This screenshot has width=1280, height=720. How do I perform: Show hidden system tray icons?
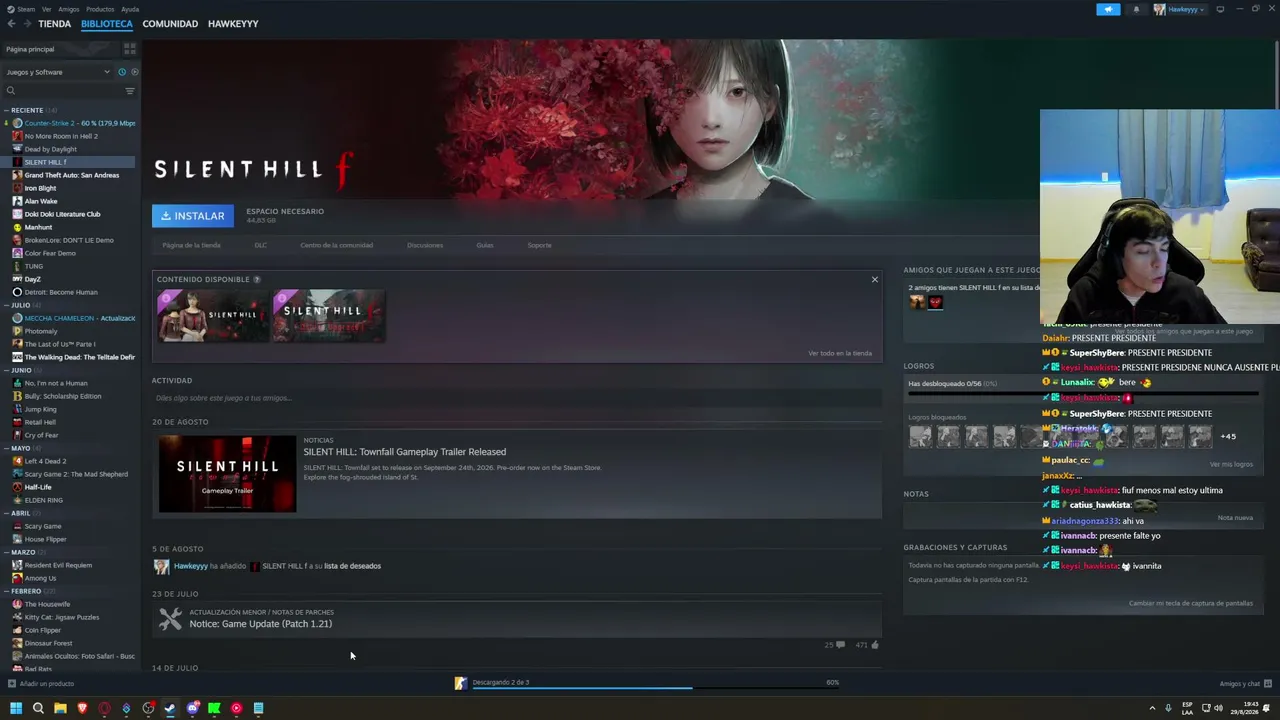point(1152,708)
